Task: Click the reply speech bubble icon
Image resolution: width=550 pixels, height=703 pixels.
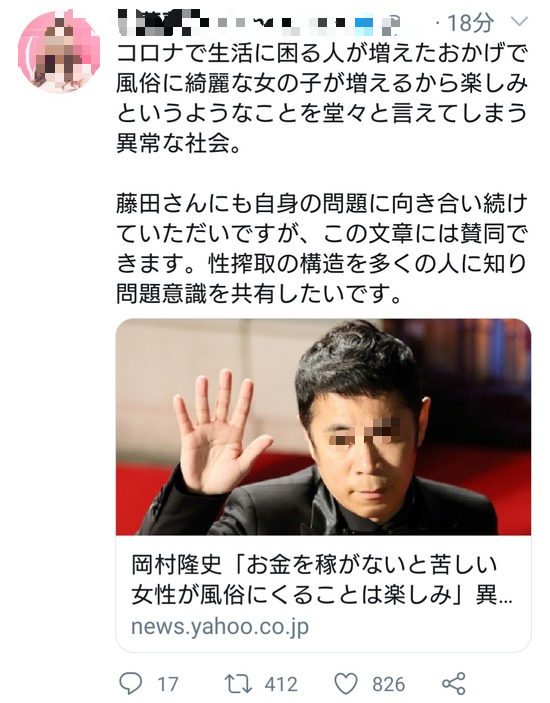Action: pos(130,684)
